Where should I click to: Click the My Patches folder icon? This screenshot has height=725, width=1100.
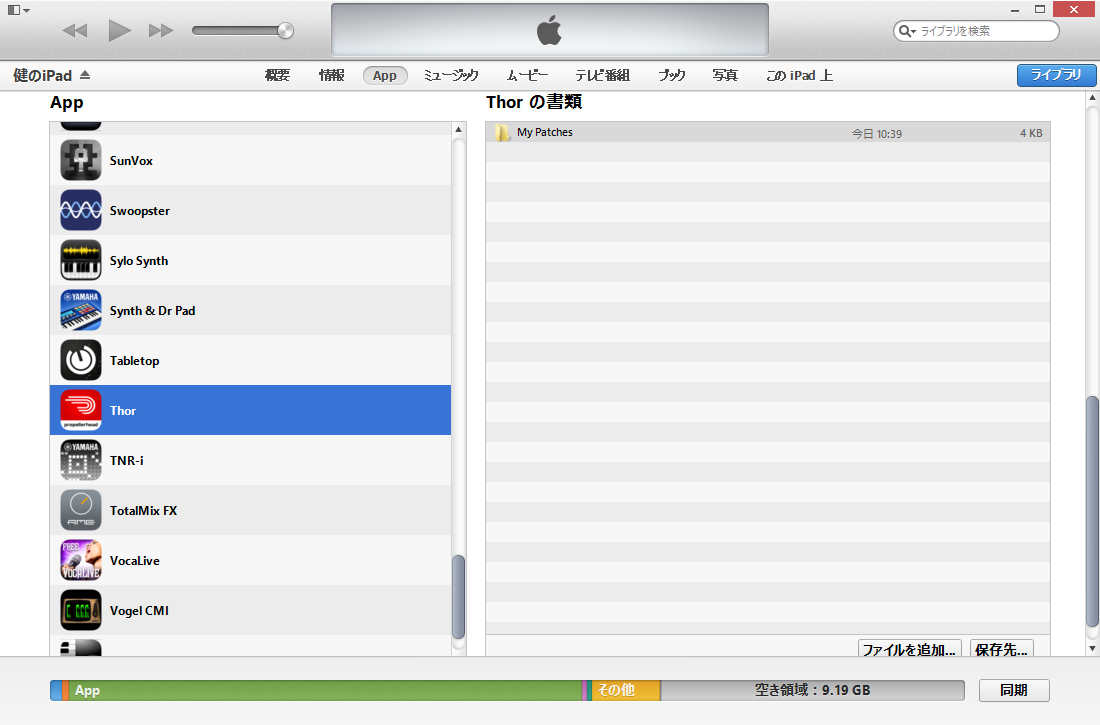click(502, 133)
